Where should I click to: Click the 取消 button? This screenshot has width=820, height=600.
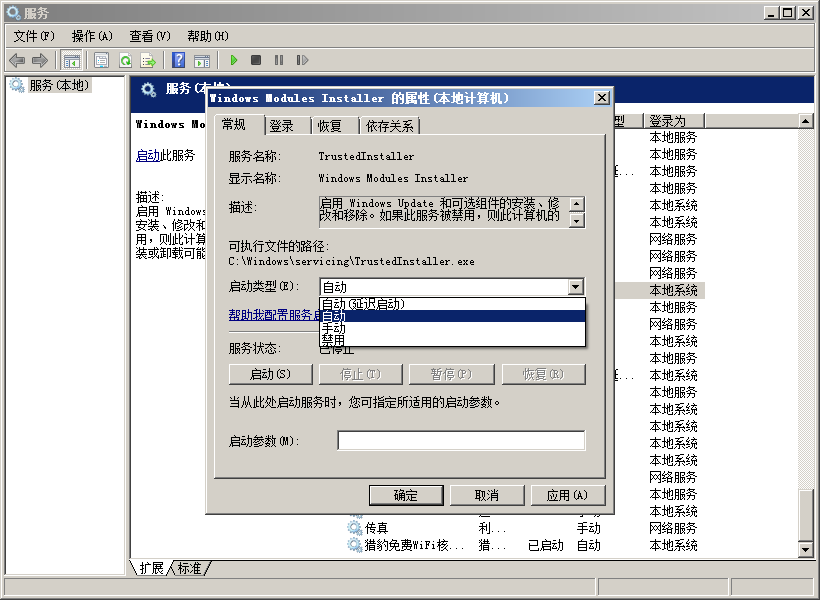pos(487,495)
